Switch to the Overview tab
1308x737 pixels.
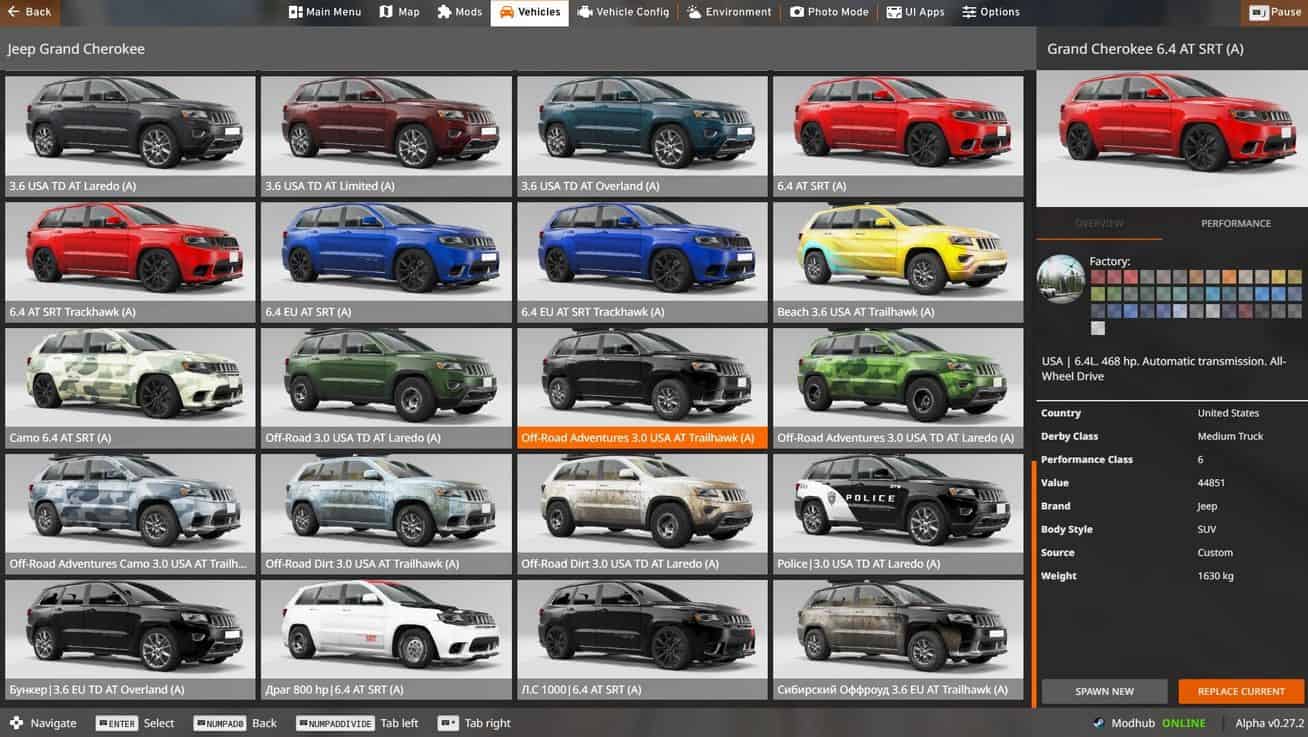point(1099,224)
